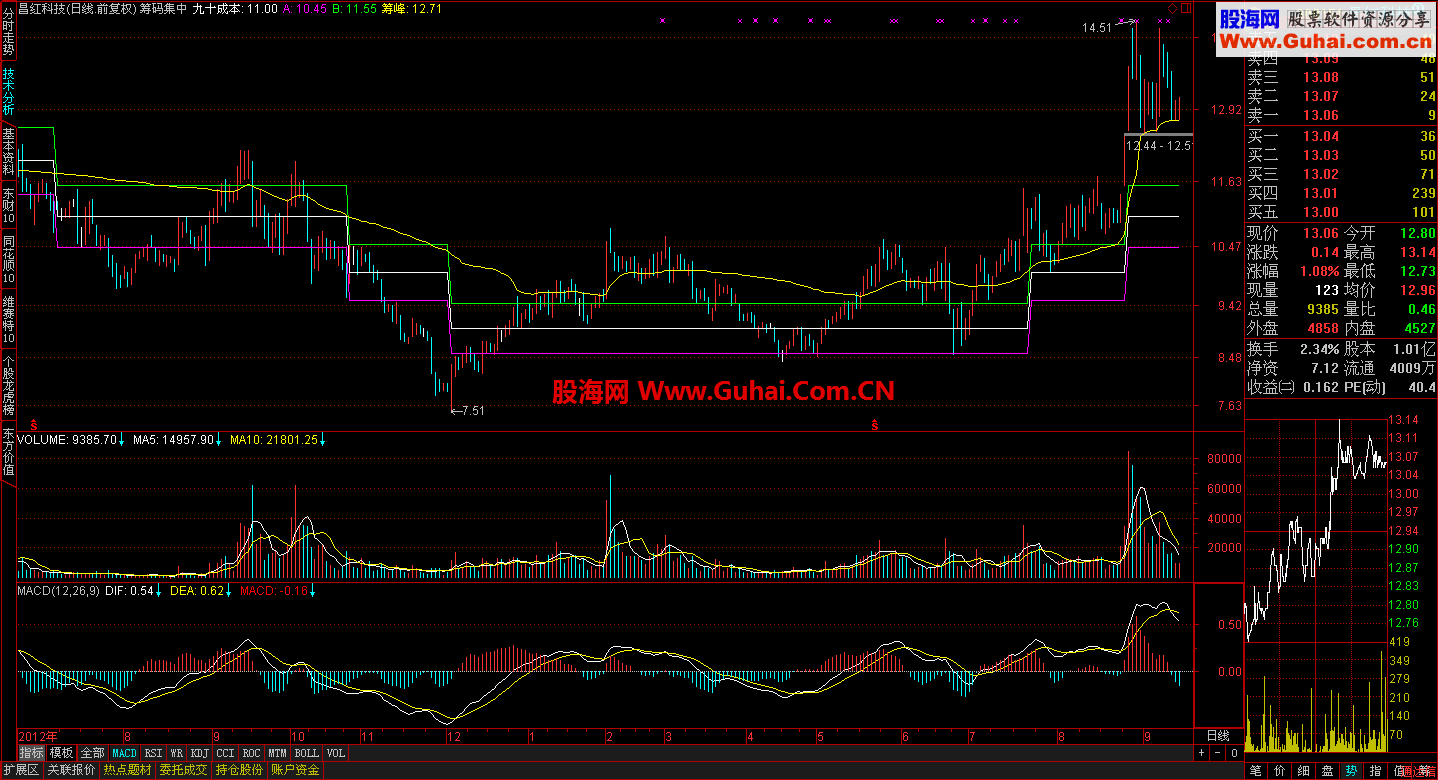Viewport: 1438px width, 780px height.
Task: Open the 持仓股份 panel
Action: click(x=240, y=770)
